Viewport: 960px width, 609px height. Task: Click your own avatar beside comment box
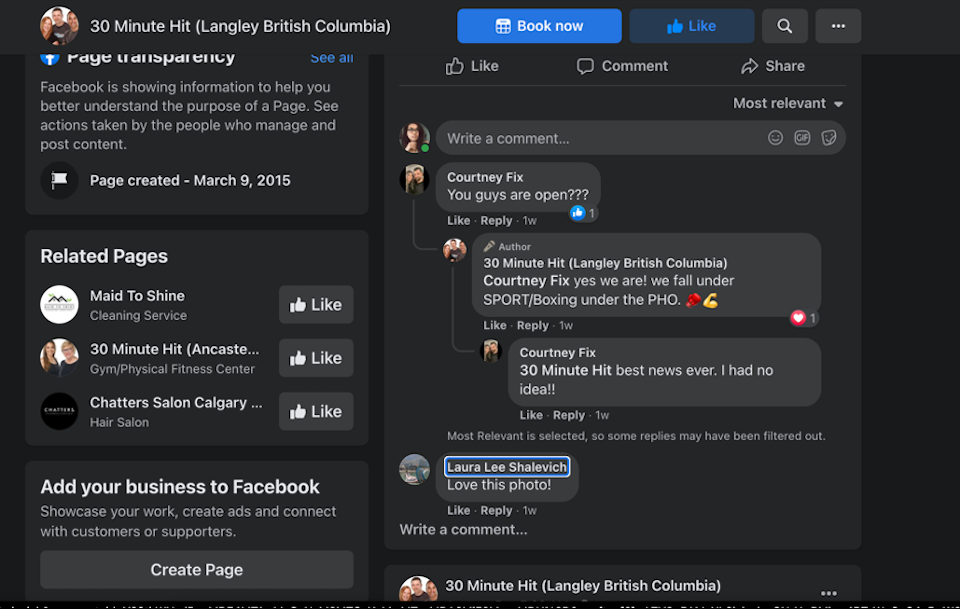(414, 137)
